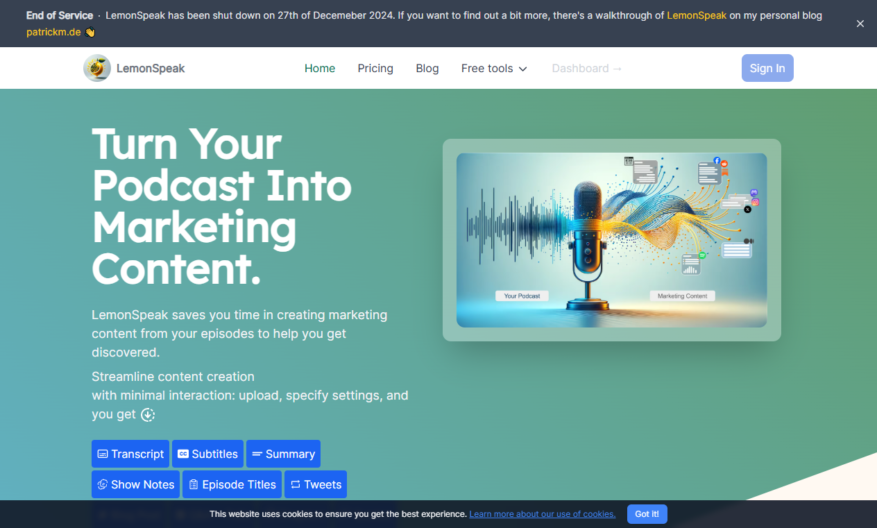Screen dimensions: 877x528
Task: Click the 'Turn Your Podcast Into Marketing Content.' heading
Action: [221, 206]
